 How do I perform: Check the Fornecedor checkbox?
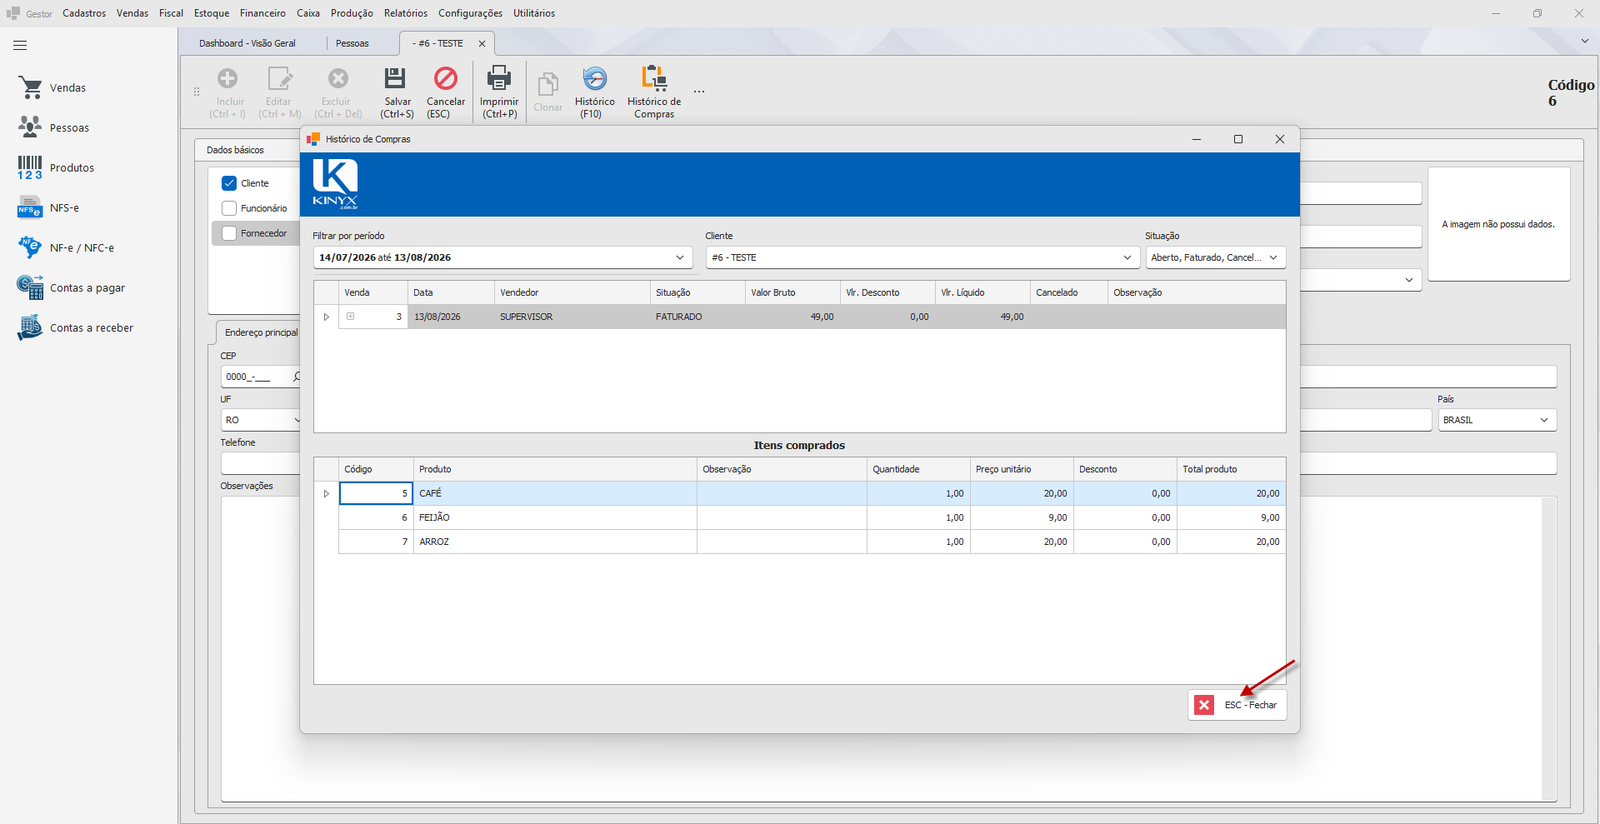tap(229, 233)
